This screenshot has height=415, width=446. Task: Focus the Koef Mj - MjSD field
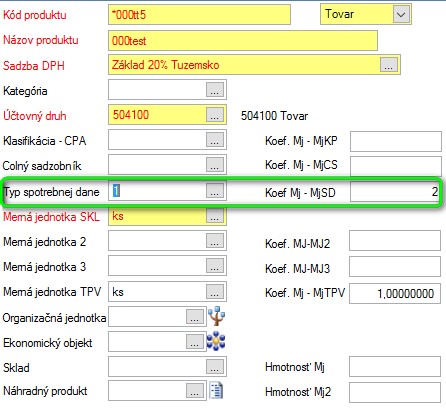(395, 192)
